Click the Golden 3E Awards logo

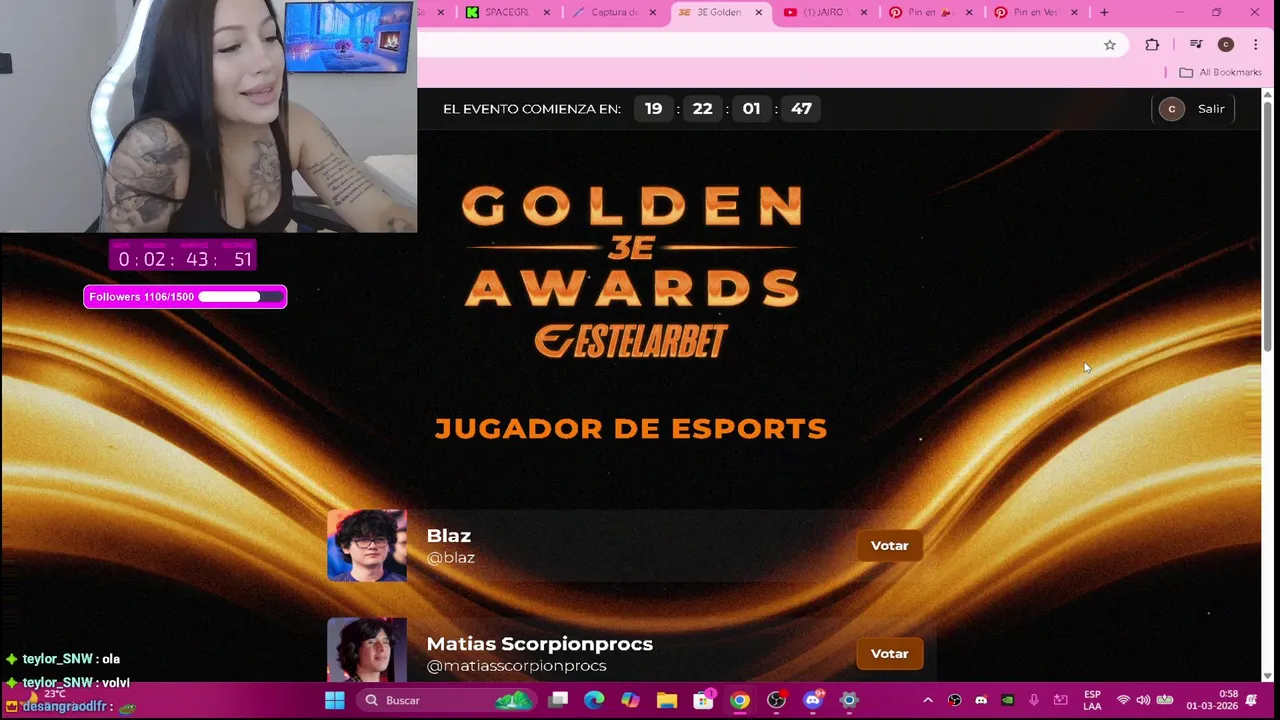(x=632, y=246)
